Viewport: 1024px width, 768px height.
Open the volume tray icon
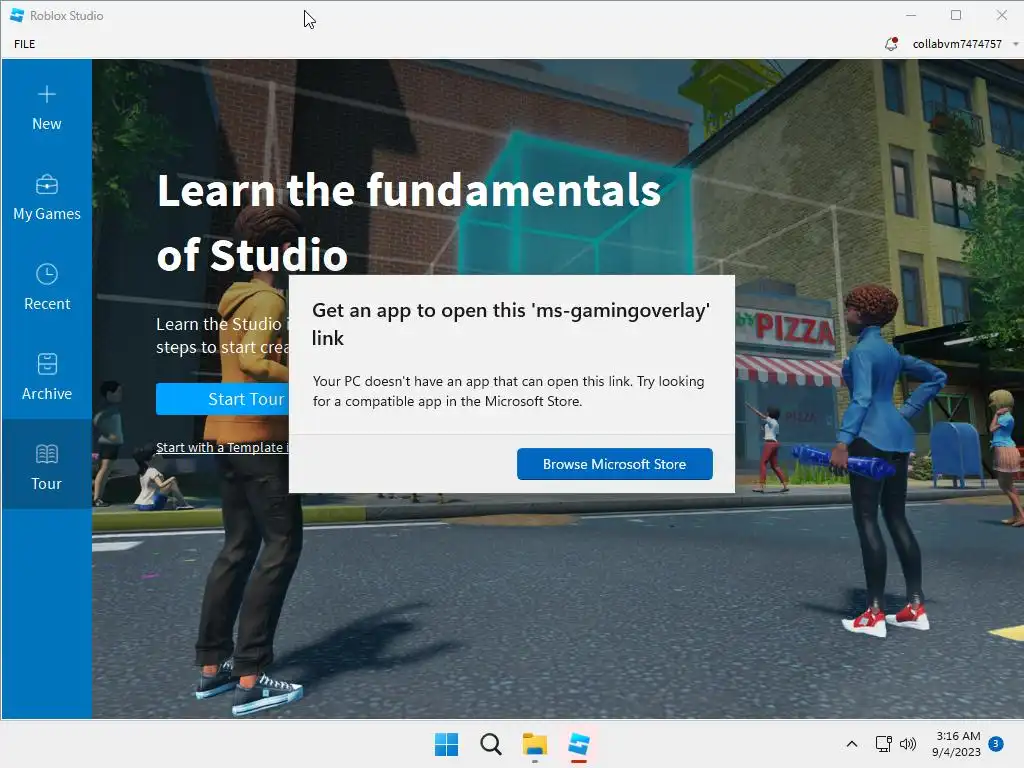908,744
